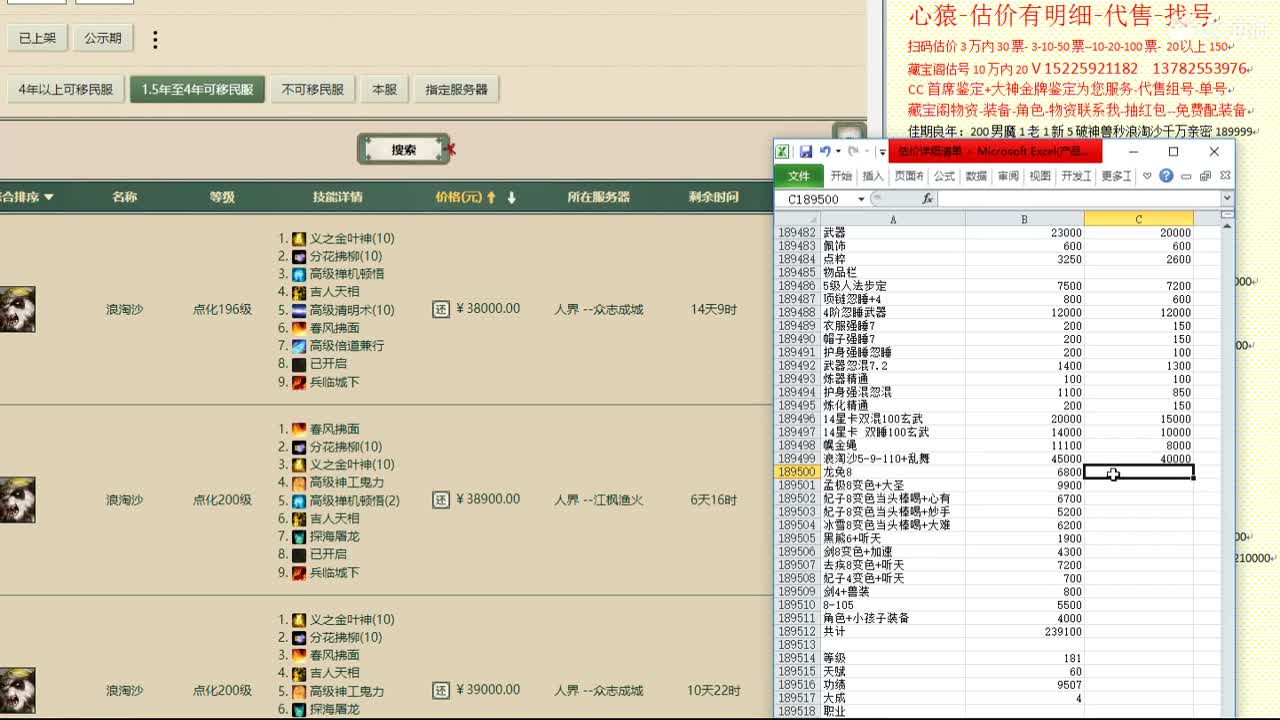Click the 高级禅机顿悟 skill icon in first listing
1280x720 pixels.
coord(298,274)
